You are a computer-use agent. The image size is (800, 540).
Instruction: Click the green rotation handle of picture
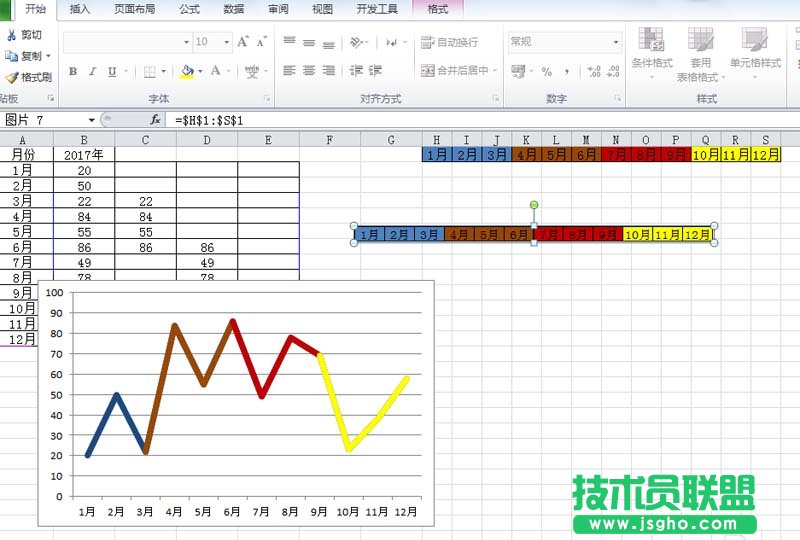click(x=534, y=205)
